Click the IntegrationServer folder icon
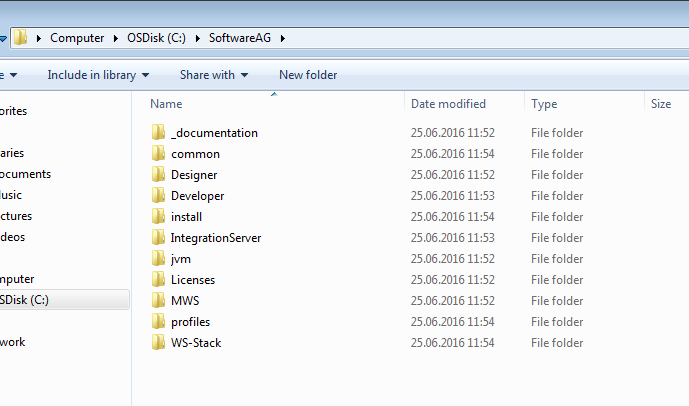This screenshot has width=689, height=406. tap(158, 238)
